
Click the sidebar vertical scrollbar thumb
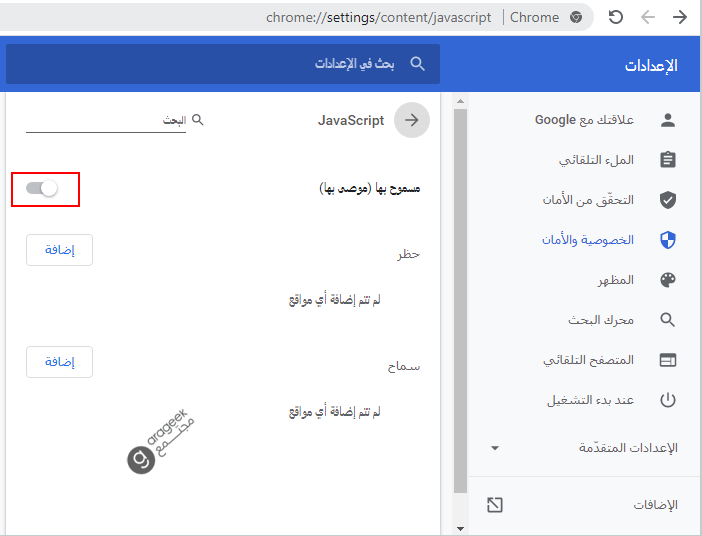coord(460,301)
